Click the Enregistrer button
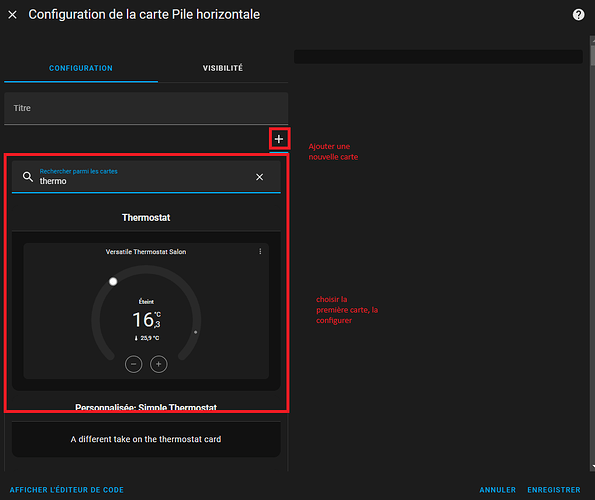 tap(554, 490)
